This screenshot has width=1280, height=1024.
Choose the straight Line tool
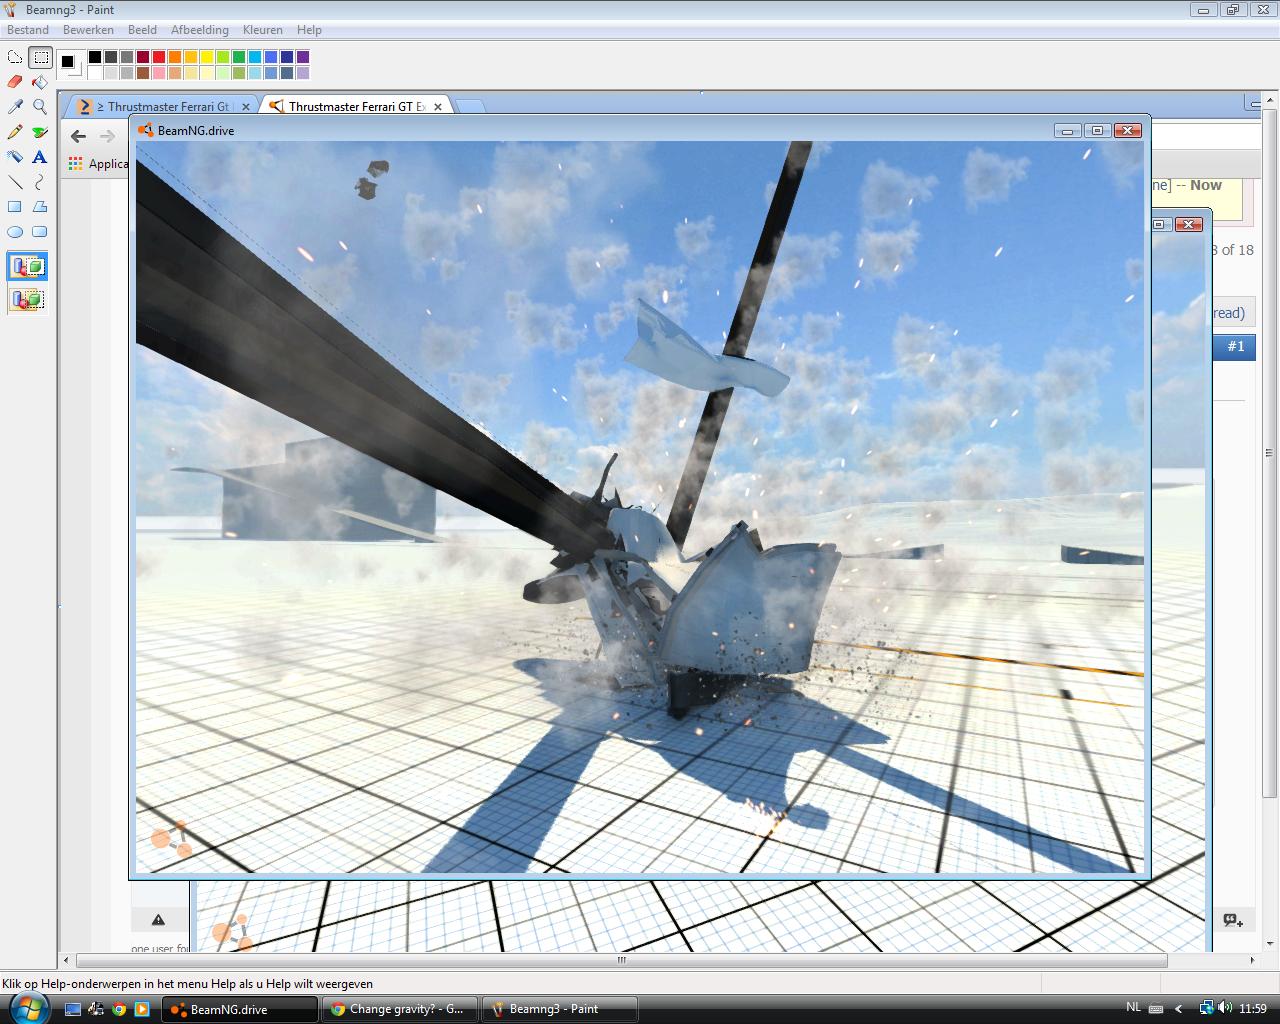pos(15,182)
